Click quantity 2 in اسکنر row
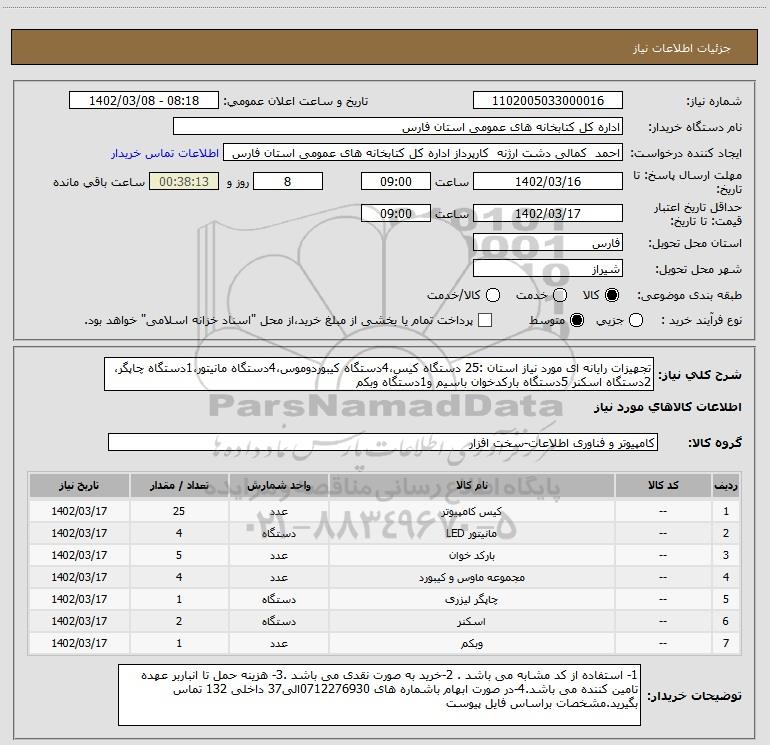This screenshot has width=770, height=745. coord(179,621)
